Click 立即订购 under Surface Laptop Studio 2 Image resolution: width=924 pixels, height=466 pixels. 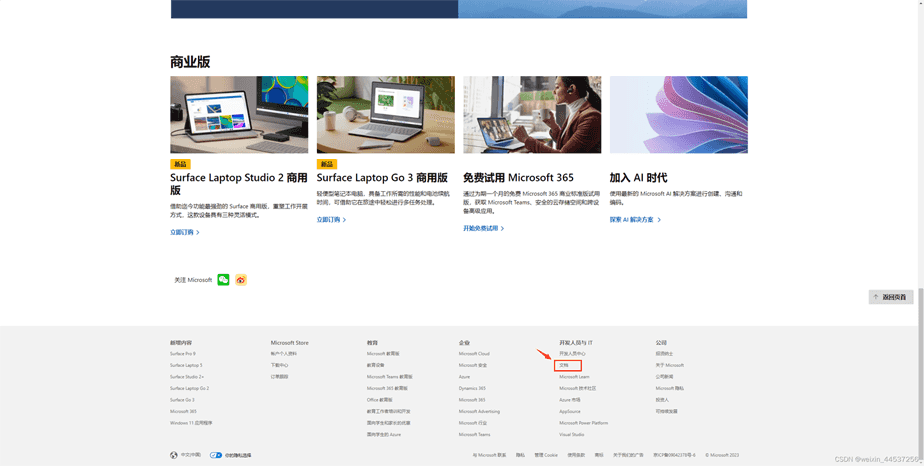click(184, 232)
